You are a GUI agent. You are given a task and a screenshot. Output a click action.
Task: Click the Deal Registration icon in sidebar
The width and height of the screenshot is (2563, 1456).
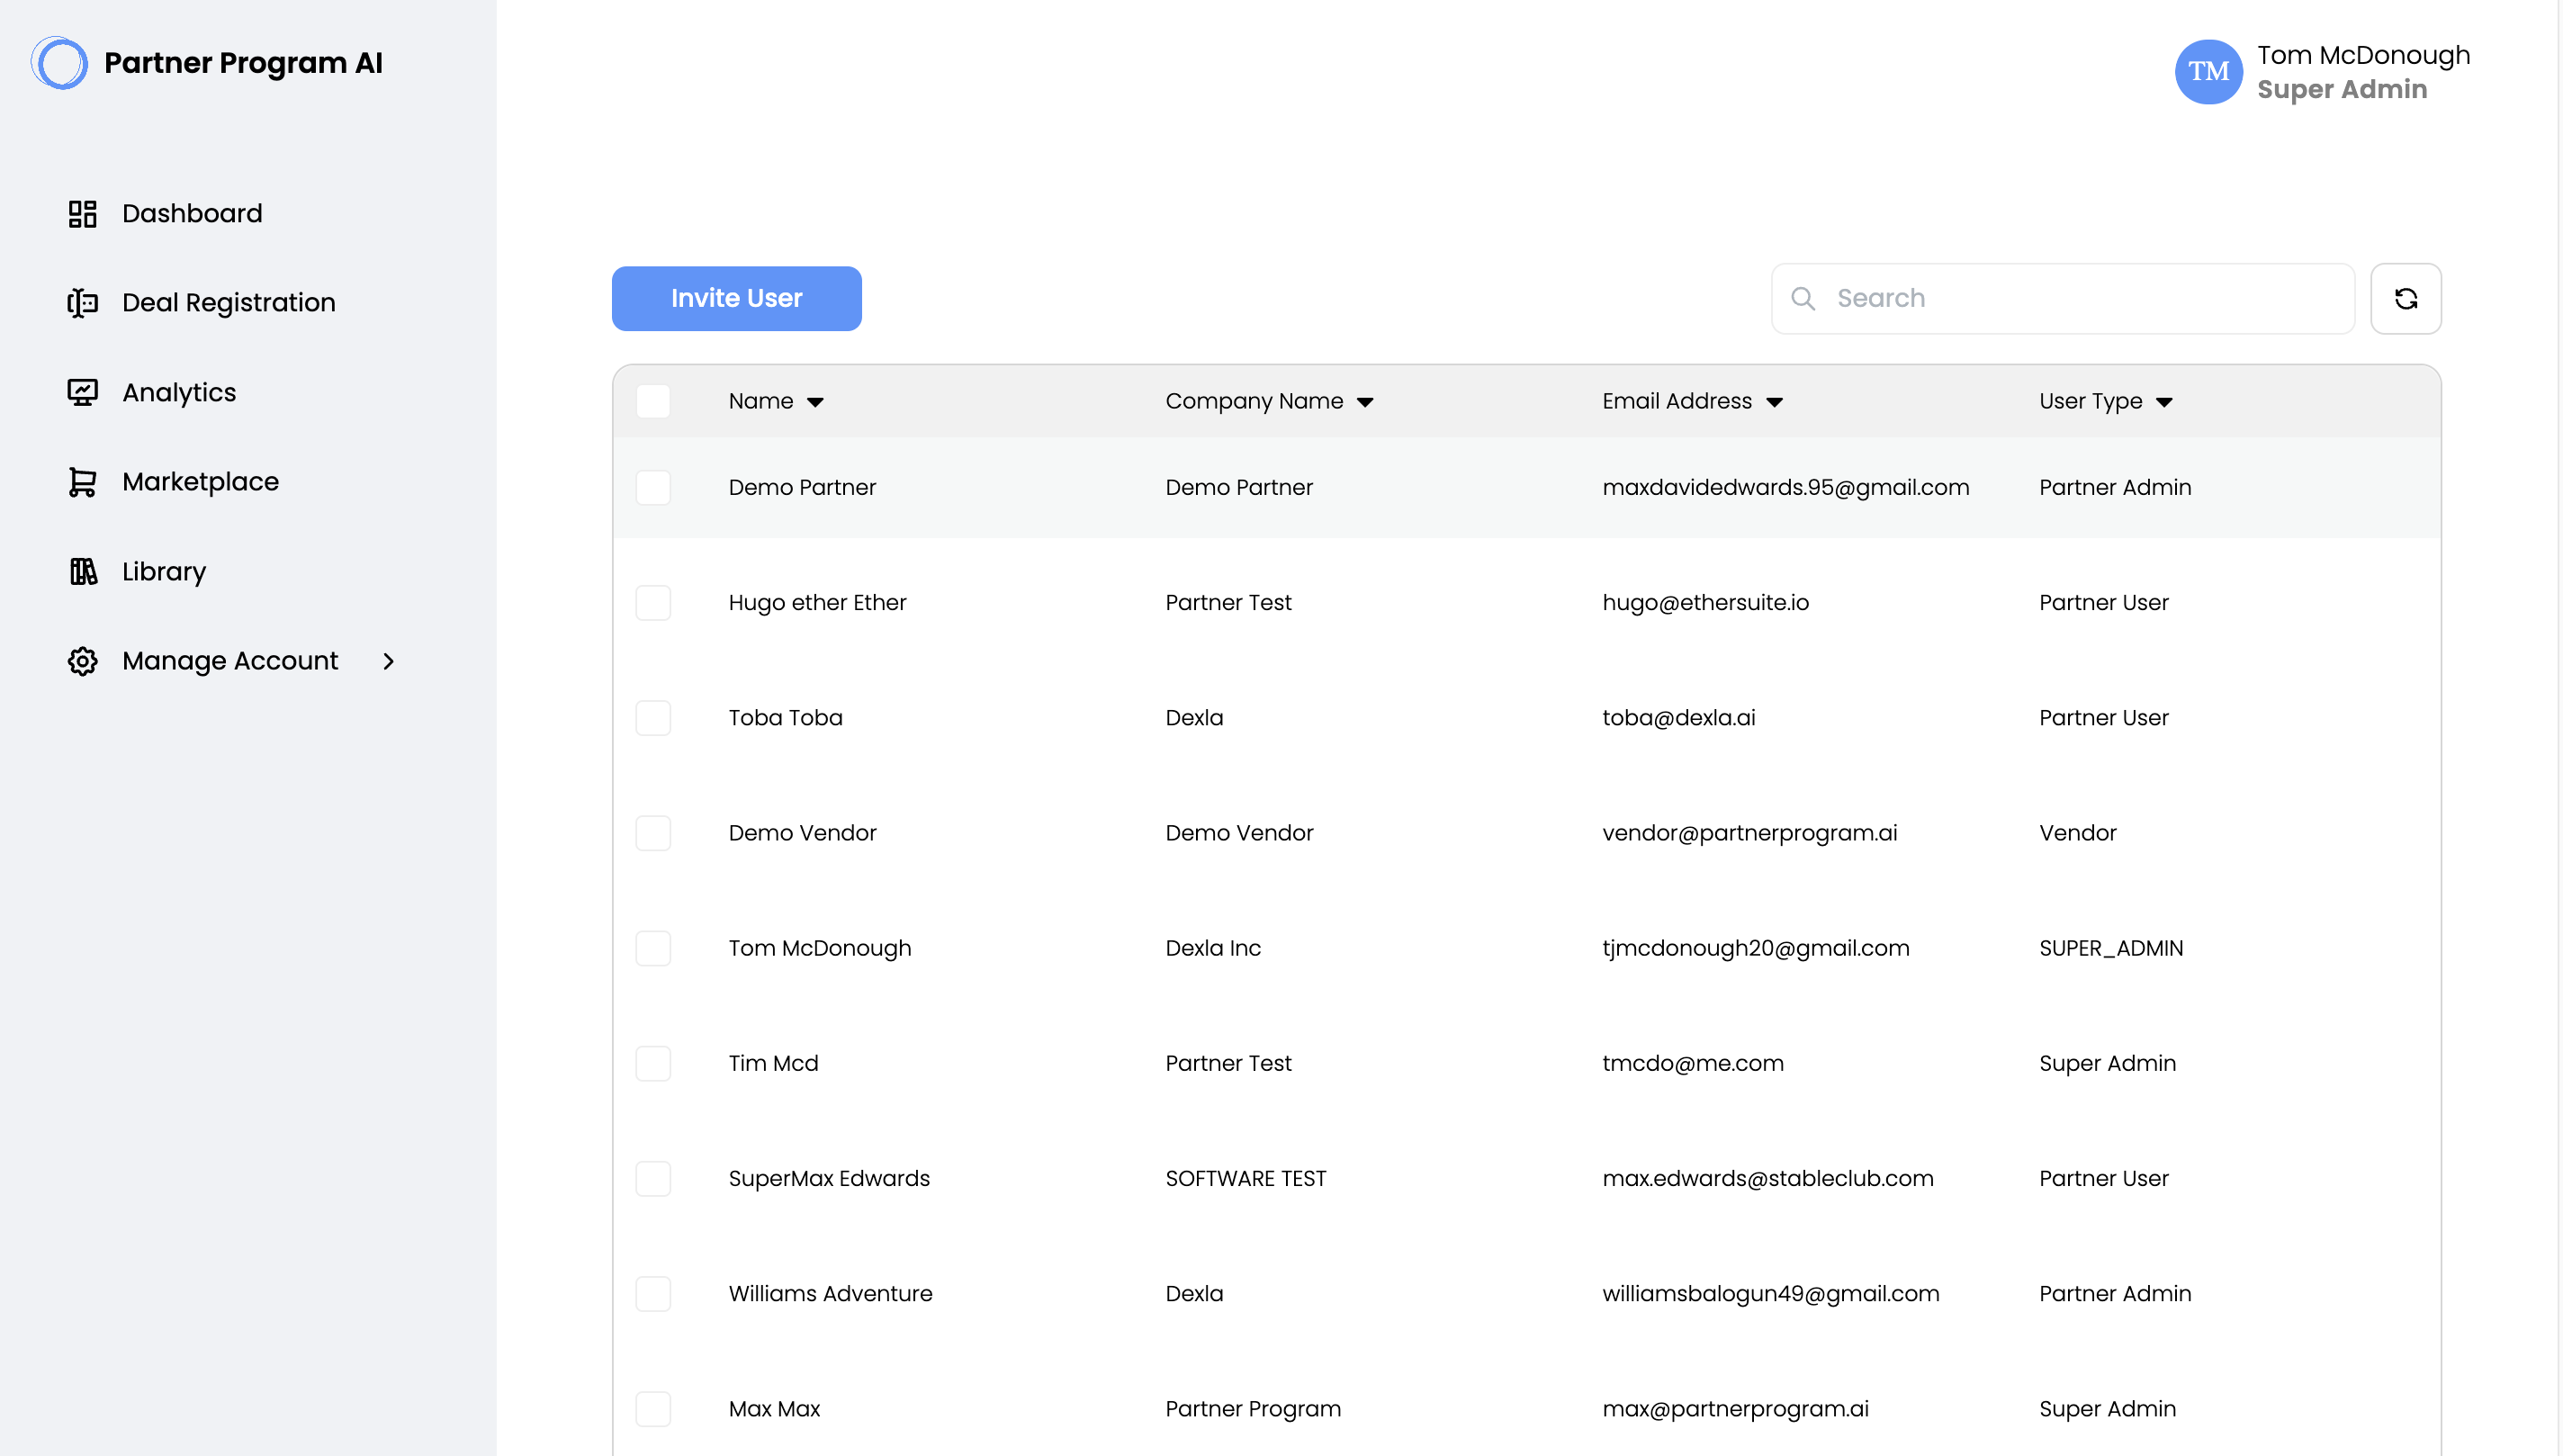[82, 303]
